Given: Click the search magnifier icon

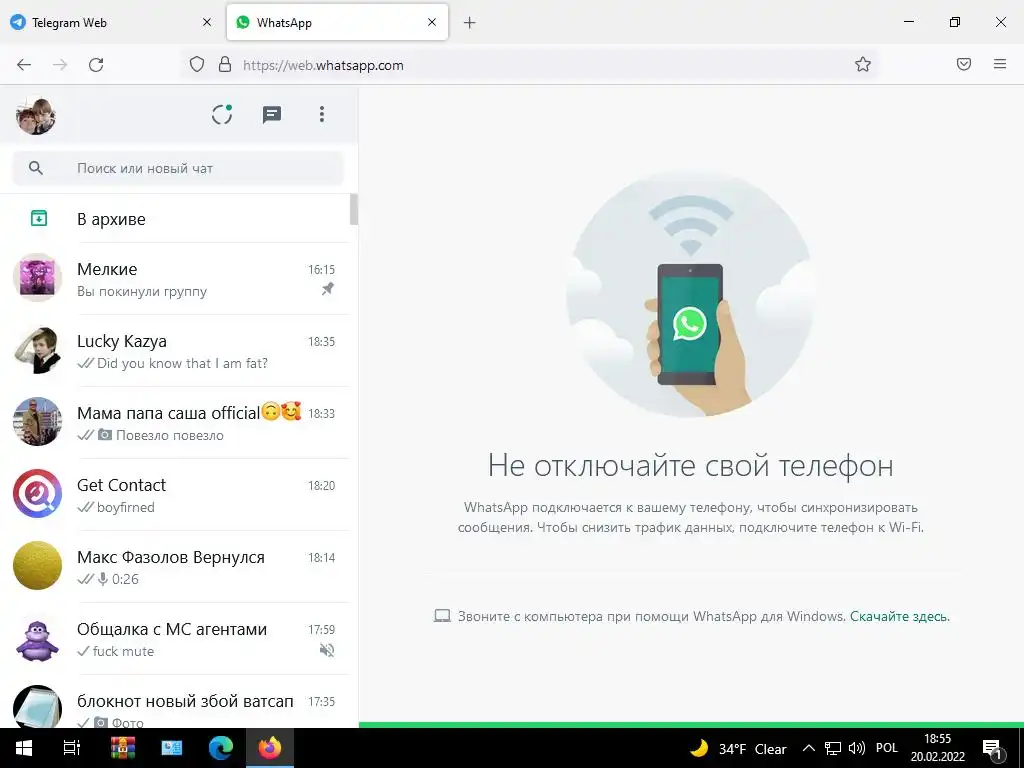Looking at the screenshot, I should 36,168.
